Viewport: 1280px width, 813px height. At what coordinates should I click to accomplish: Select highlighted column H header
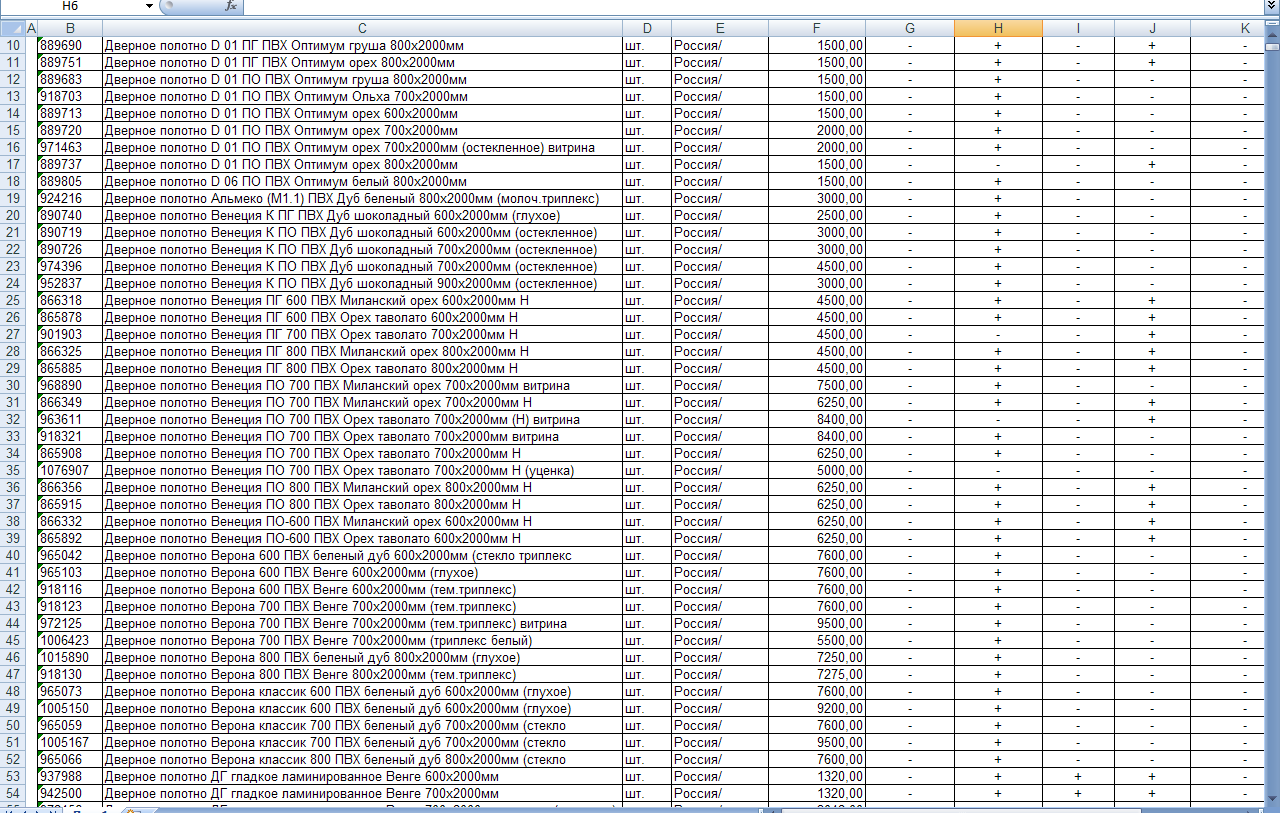click(998, 28)
